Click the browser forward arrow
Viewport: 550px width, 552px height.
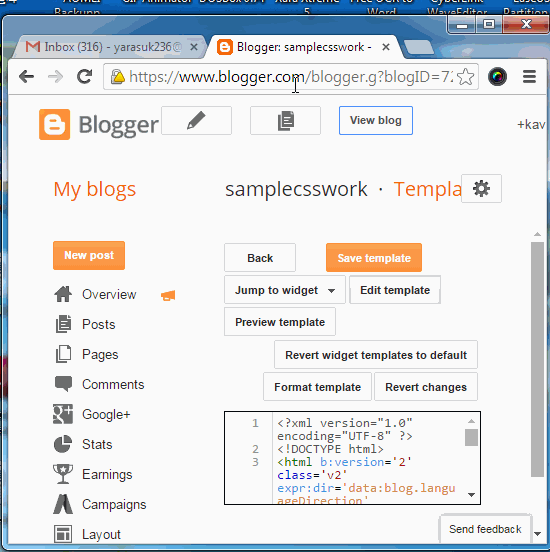56,76
